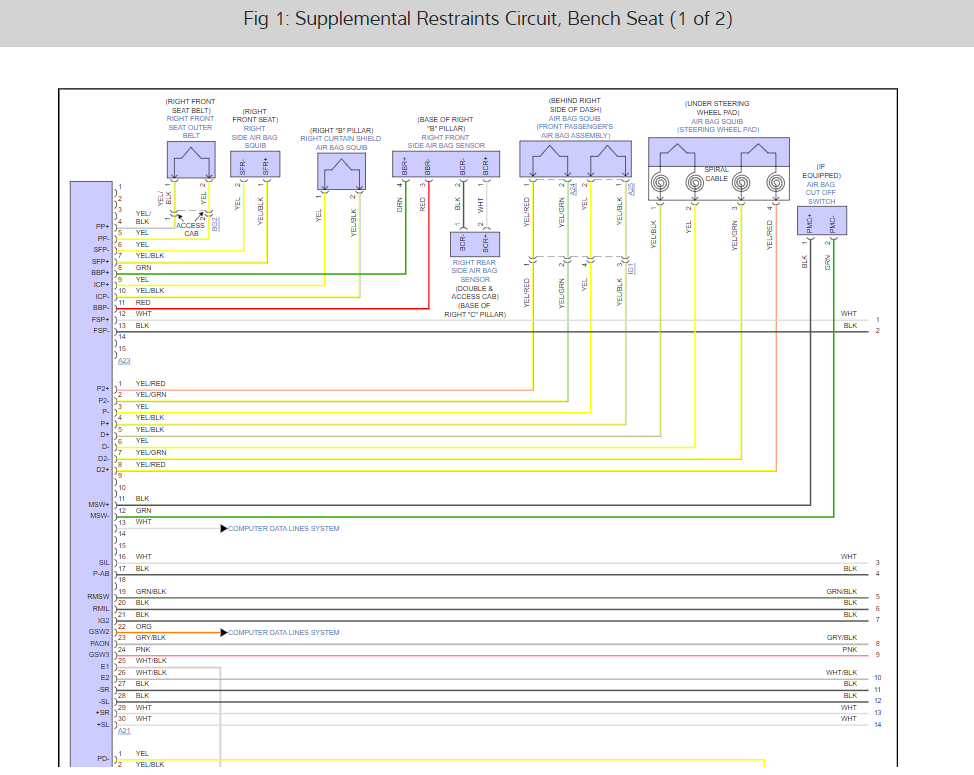
Task: Open the A23 connector link
Action: (124, 360)
